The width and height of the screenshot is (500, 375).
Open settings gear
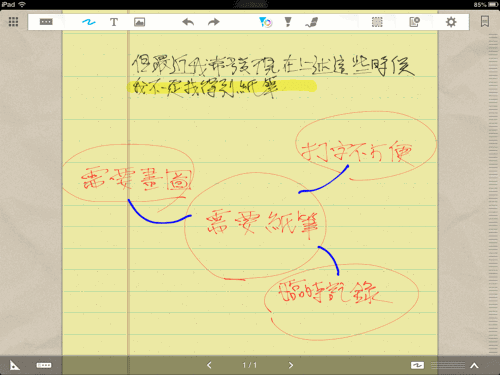point(451,22)
